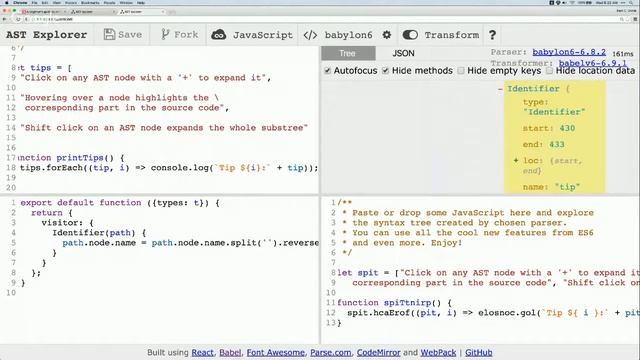This screenshot has width=640, height=360.
Task: Fork the current snippet
Action: click(x=179, y=35)
